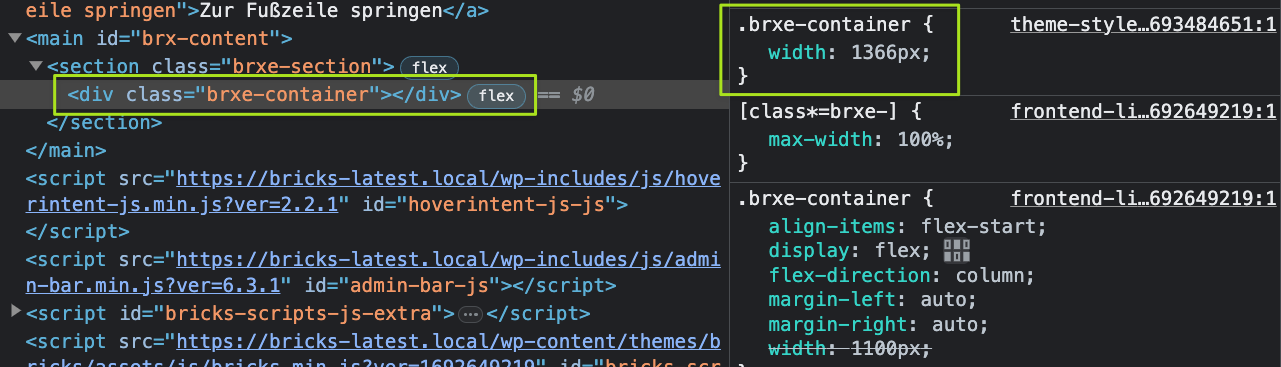Click the width property name in theme-style rule

pyautogui.click(x=797, y=53)
